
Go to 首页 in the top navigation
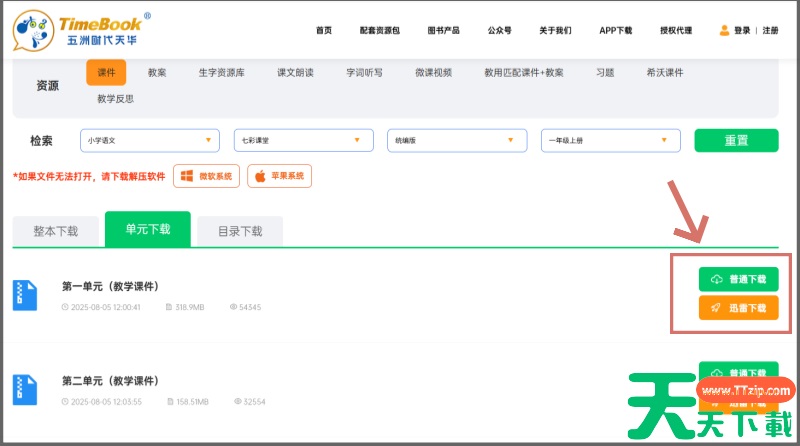click(x=324, y=31)
